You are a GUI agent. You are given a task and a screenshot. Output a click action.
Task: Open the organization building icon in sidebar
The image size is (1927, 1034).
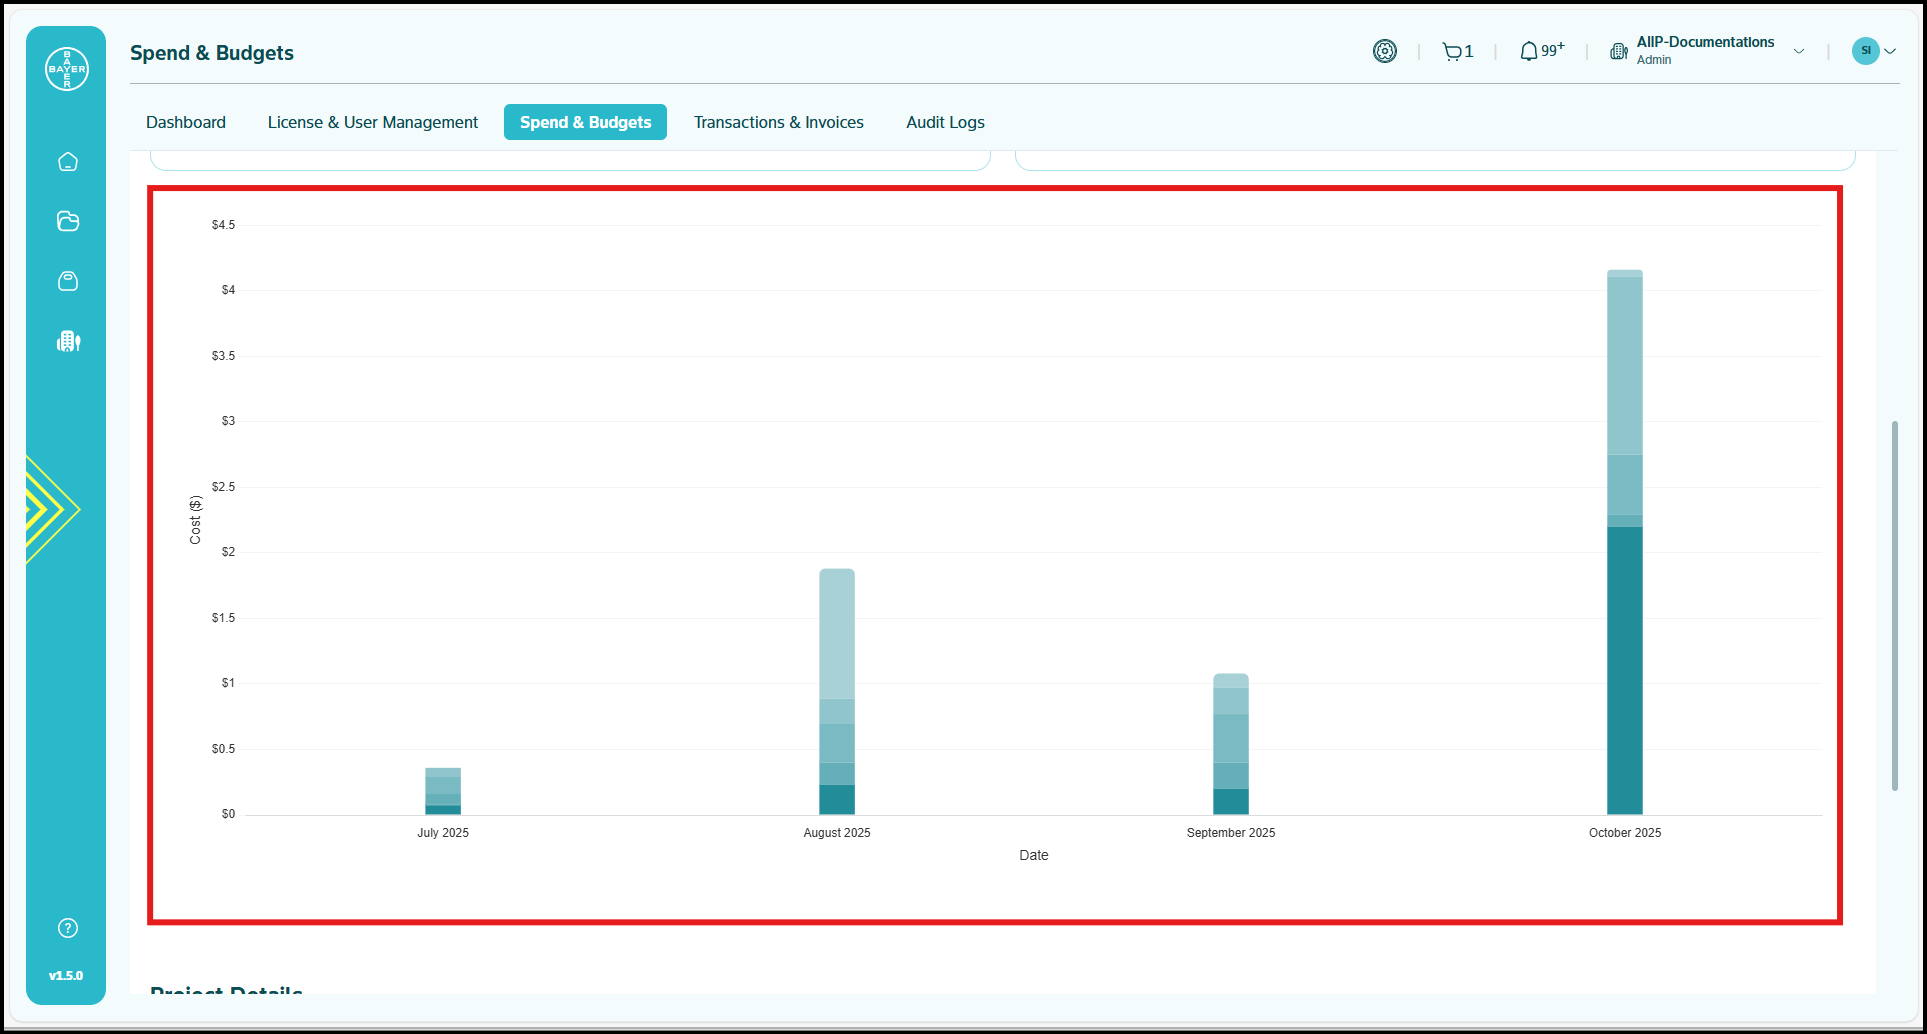(x=68, y=341)
